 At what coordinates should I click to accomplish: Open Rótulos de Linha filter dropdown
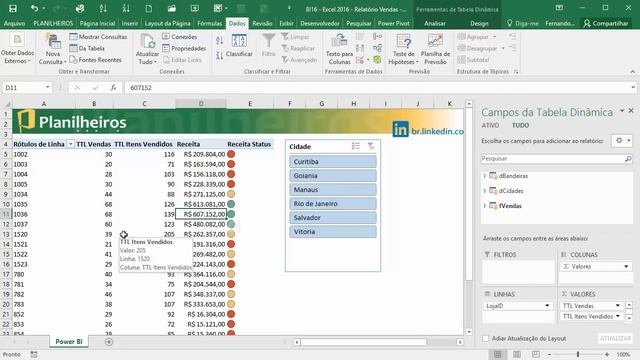tap(70, 144)
